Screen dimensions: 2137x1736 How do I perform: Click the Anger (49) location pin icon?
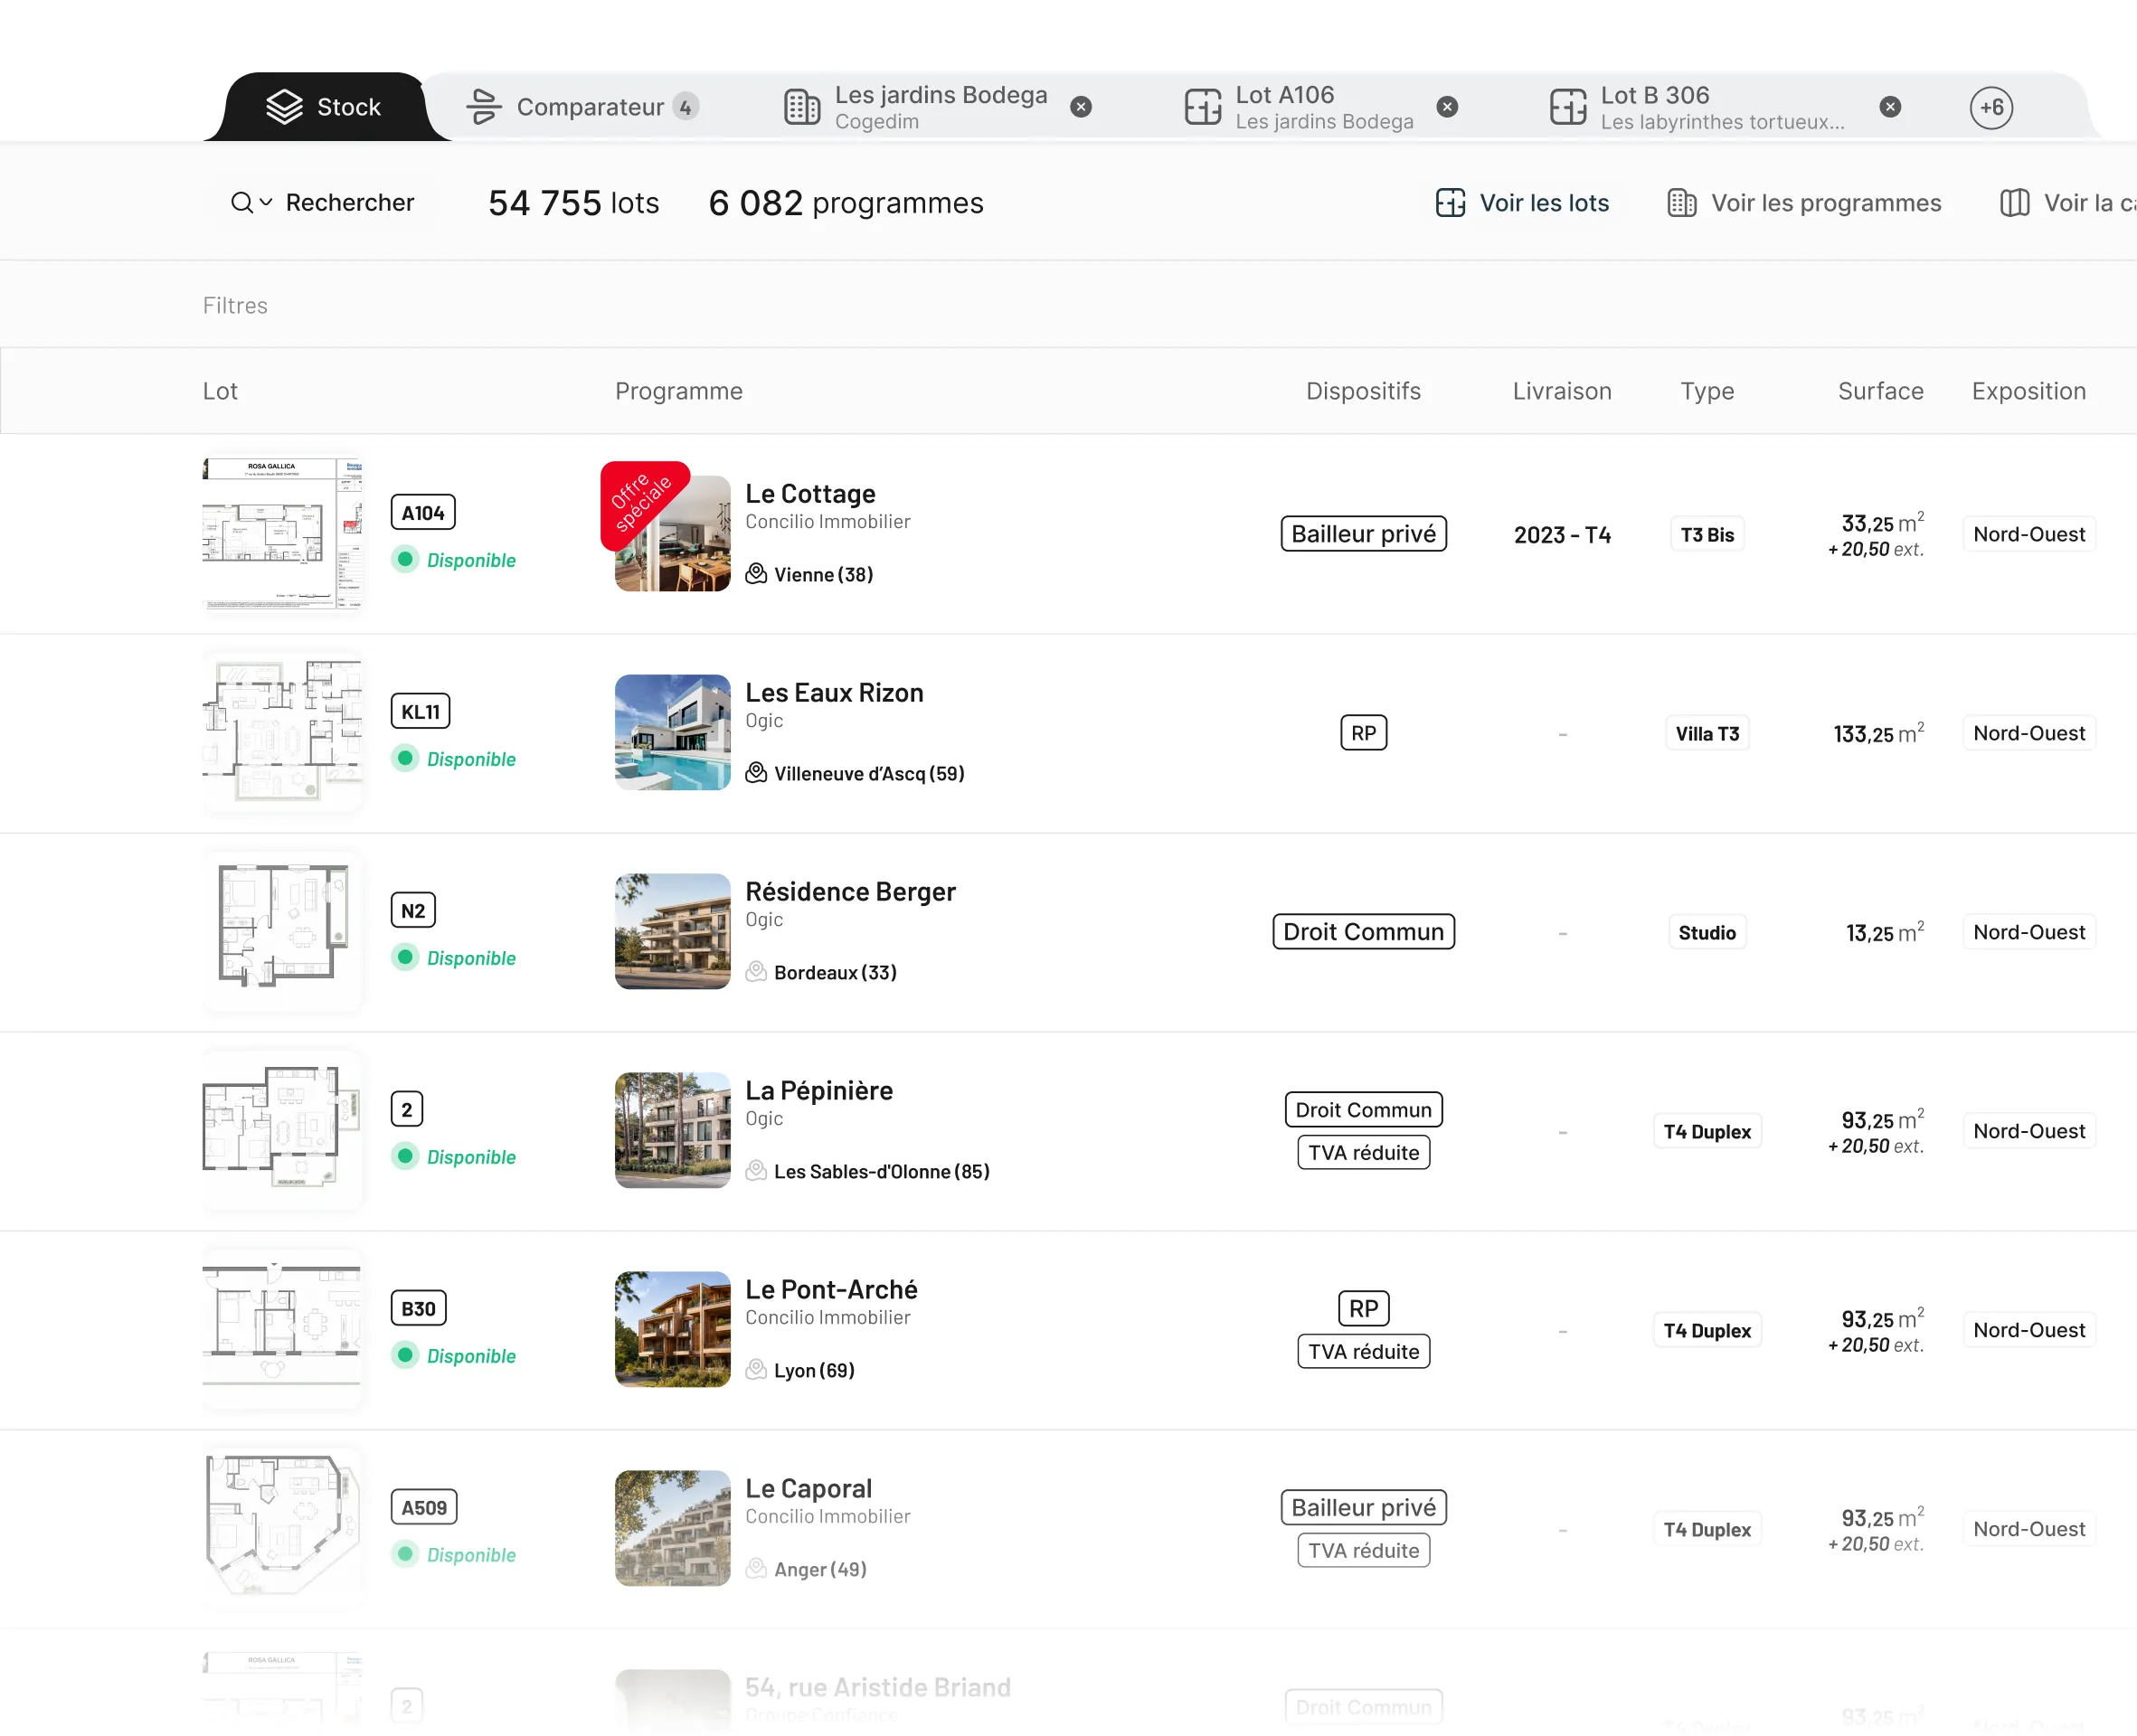pos(756,1569)
